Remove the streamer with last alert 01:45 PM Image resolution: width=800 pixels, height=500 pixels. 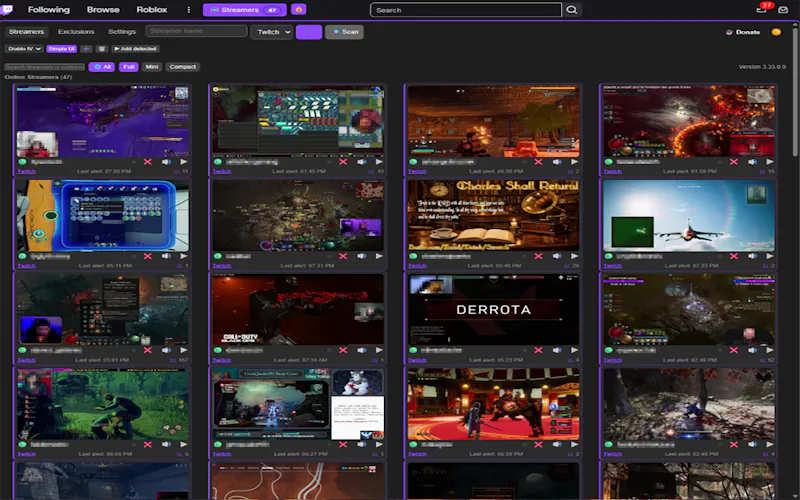click(343, 162)
